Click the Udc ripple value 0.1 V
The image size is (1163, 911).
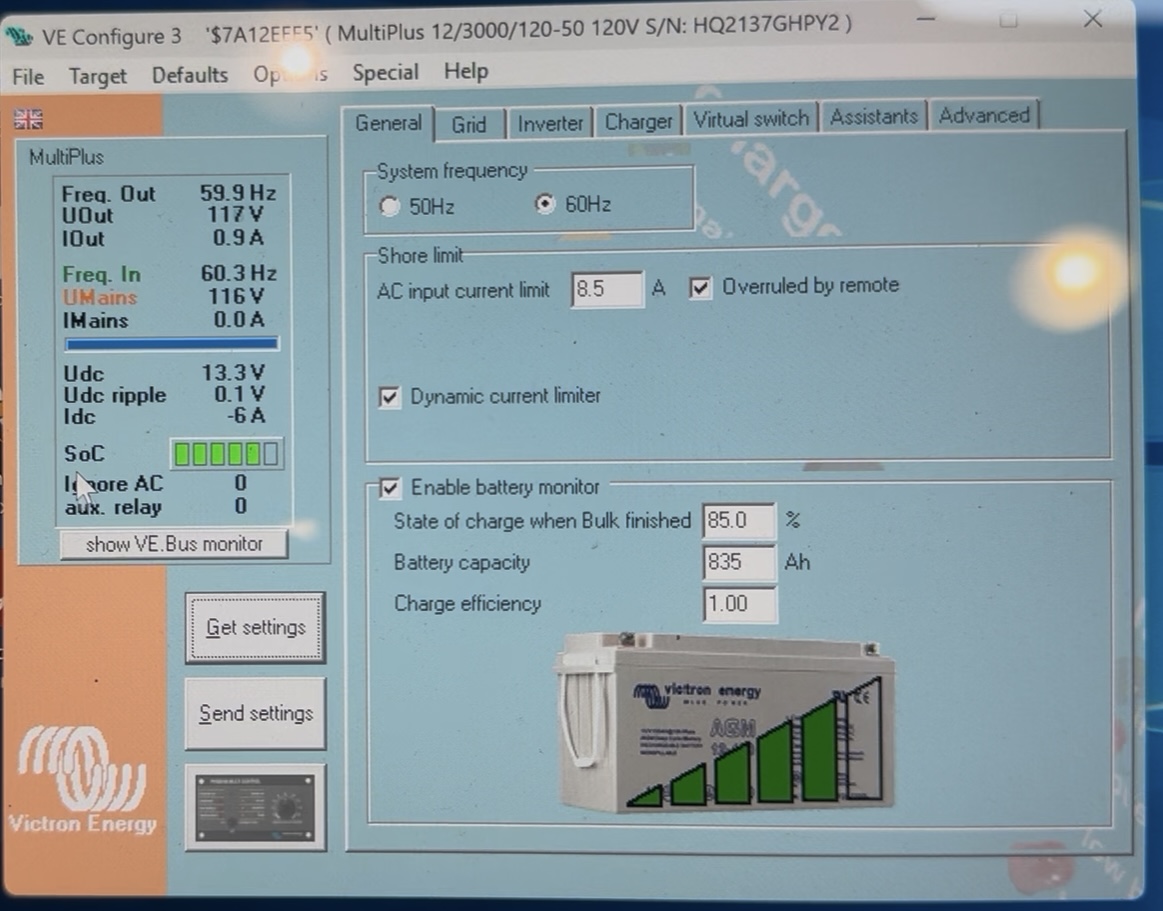[x=239, y=394]
